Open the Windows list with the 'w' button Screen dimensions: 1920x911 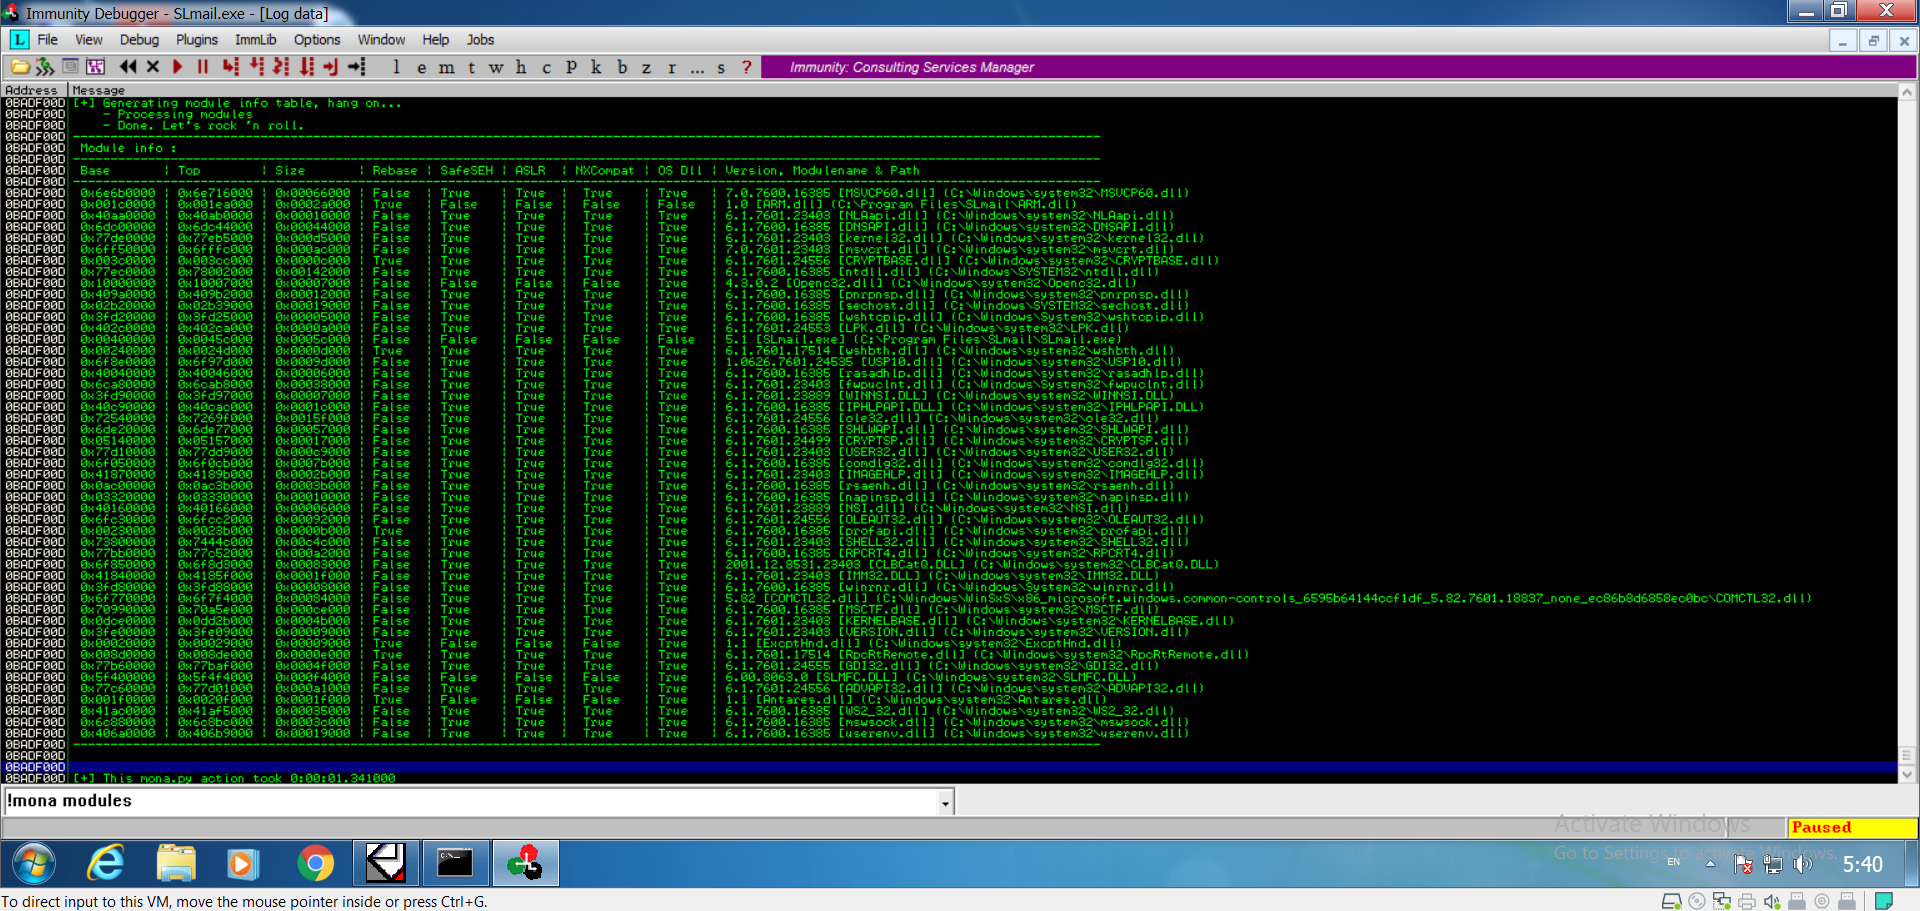[x=497, y=67]
